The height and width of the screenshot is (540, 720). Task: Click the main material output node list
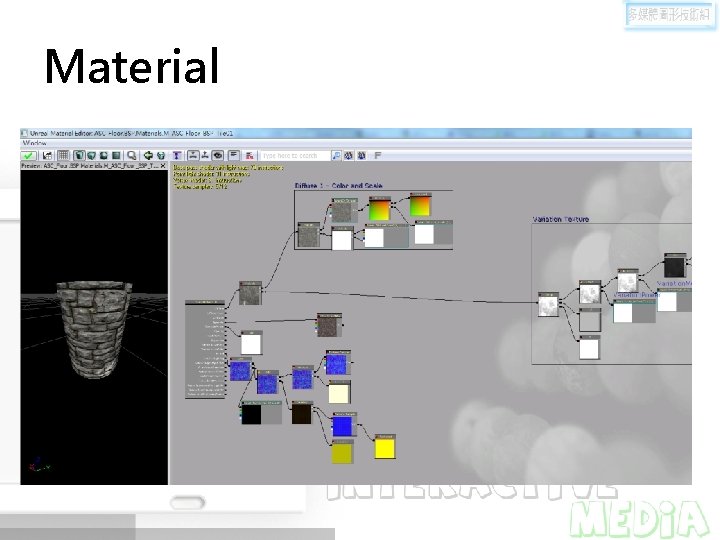pyautogui.click(x=205, y=349)
